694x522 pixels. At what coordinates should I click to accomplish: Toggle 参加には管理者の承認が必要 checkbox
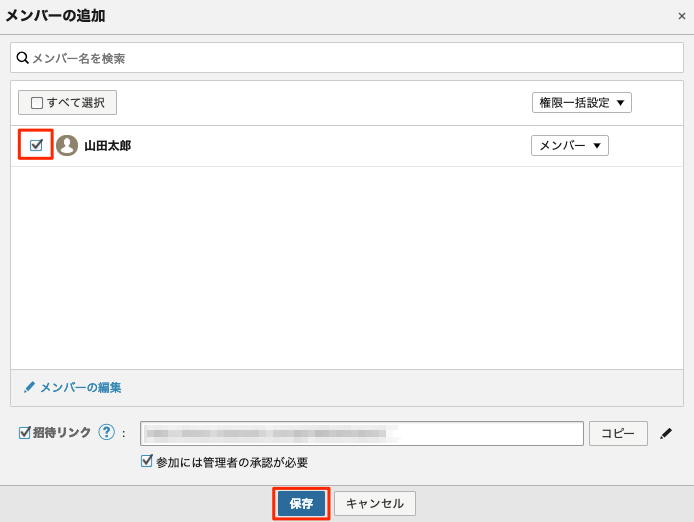(147, 461)
